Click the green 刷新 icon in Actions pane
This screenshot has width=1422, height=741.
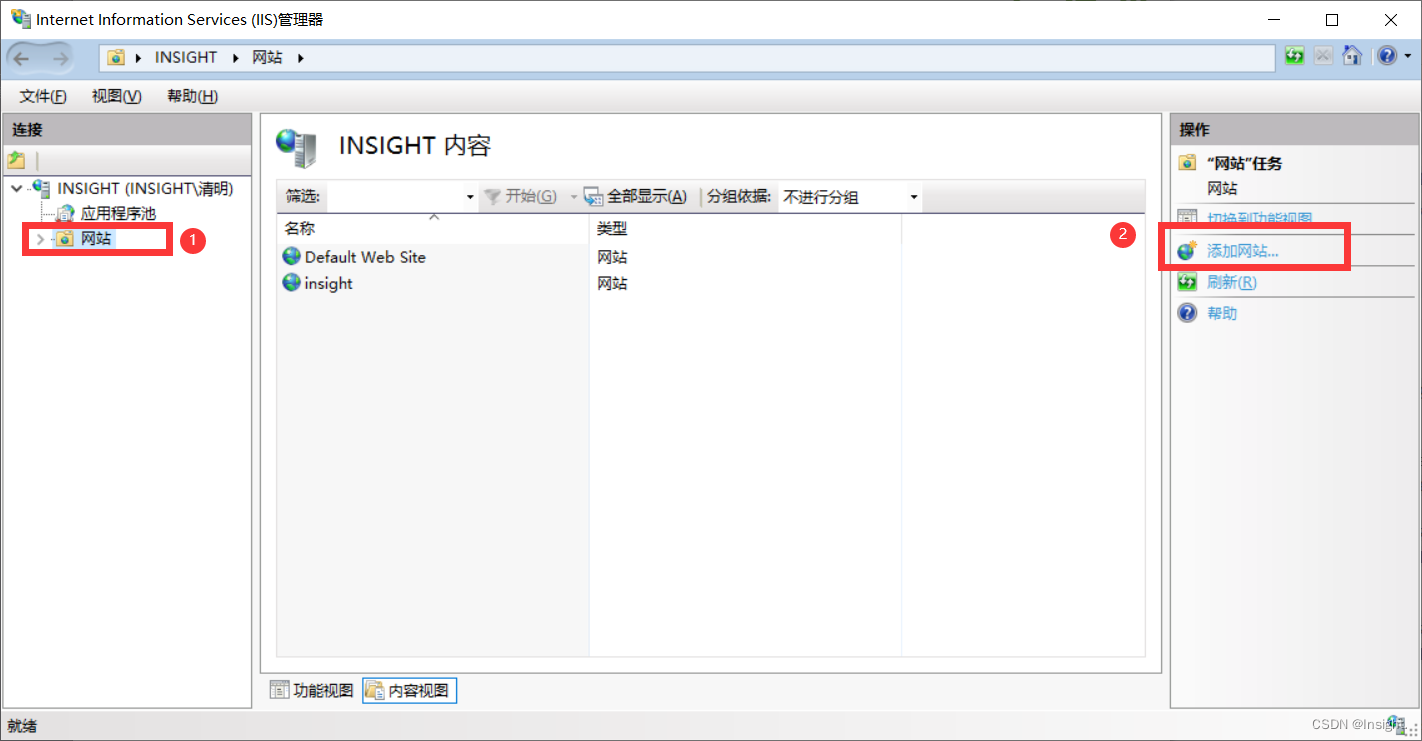[1187, 282]
